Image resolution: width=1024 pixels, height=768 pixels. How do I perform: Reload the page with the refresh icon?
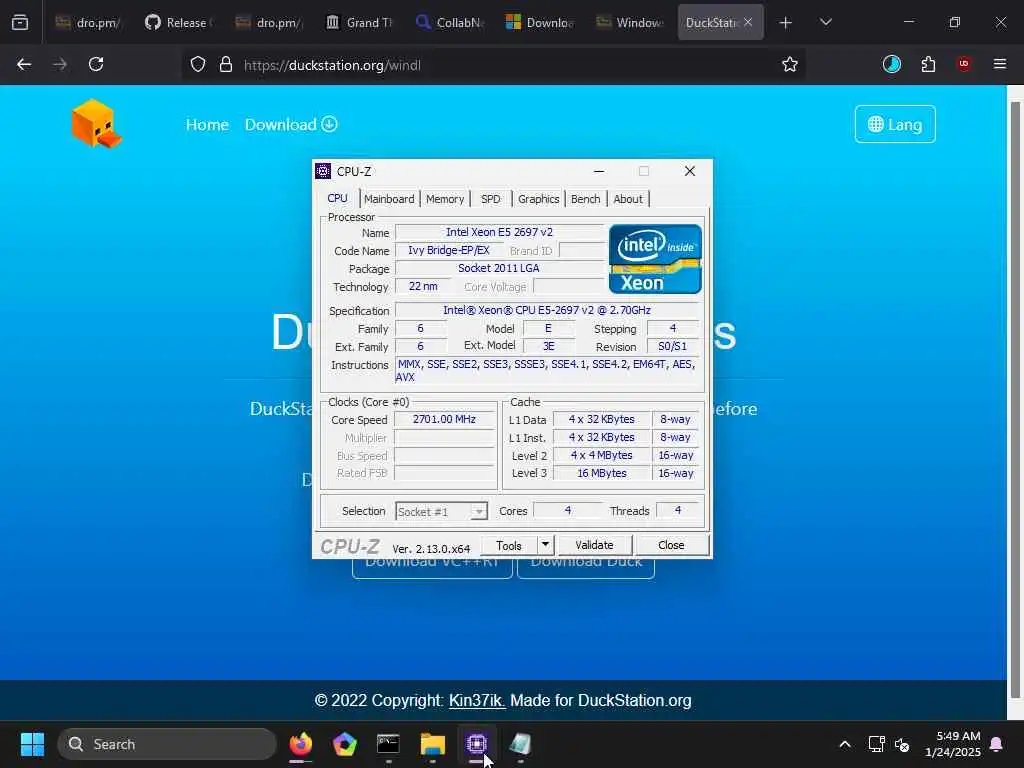[96, 64]
